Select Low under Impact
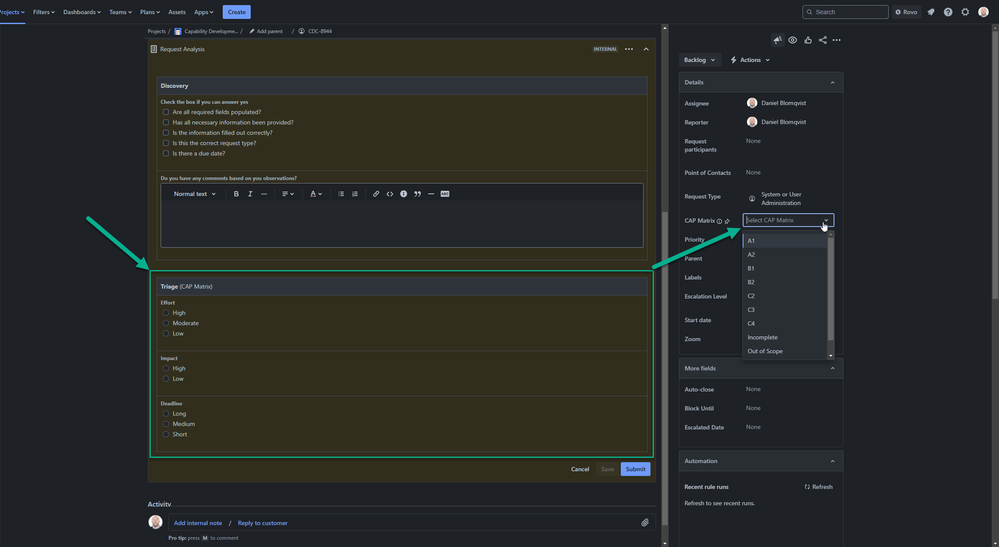 (x=166, y=379)
